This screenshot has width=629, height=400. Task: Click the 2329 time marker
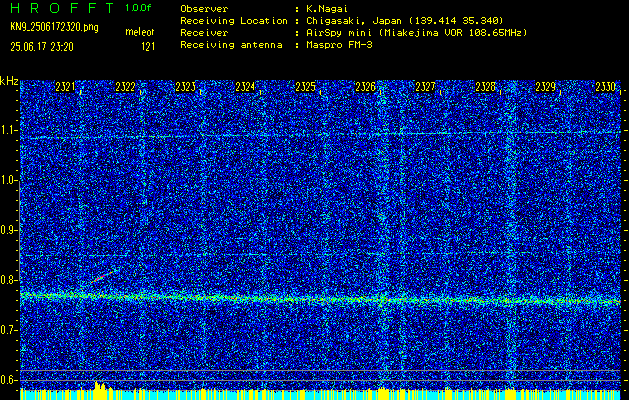[546, 87]
